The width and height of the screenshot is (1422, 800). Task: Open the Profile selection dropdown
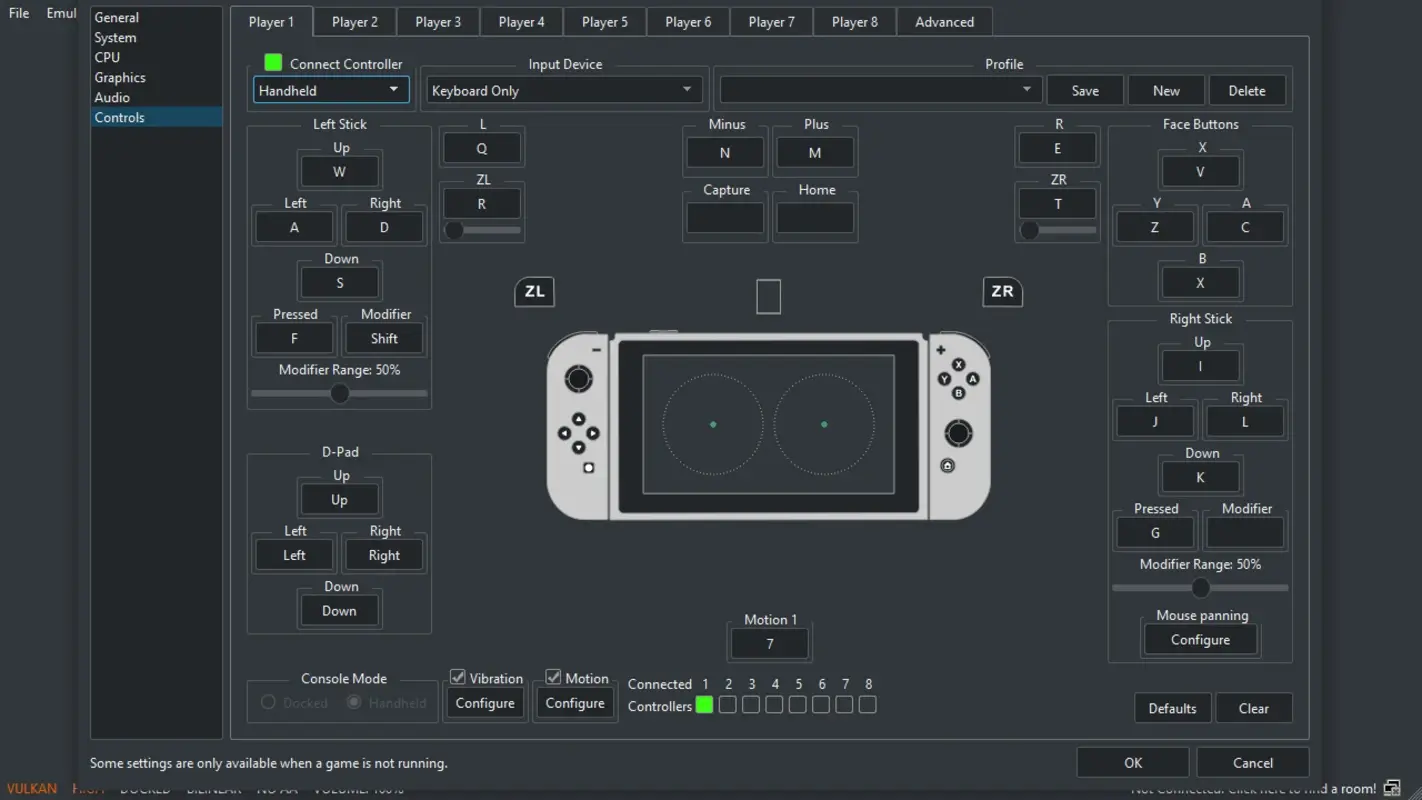click(x=880, y=89)
